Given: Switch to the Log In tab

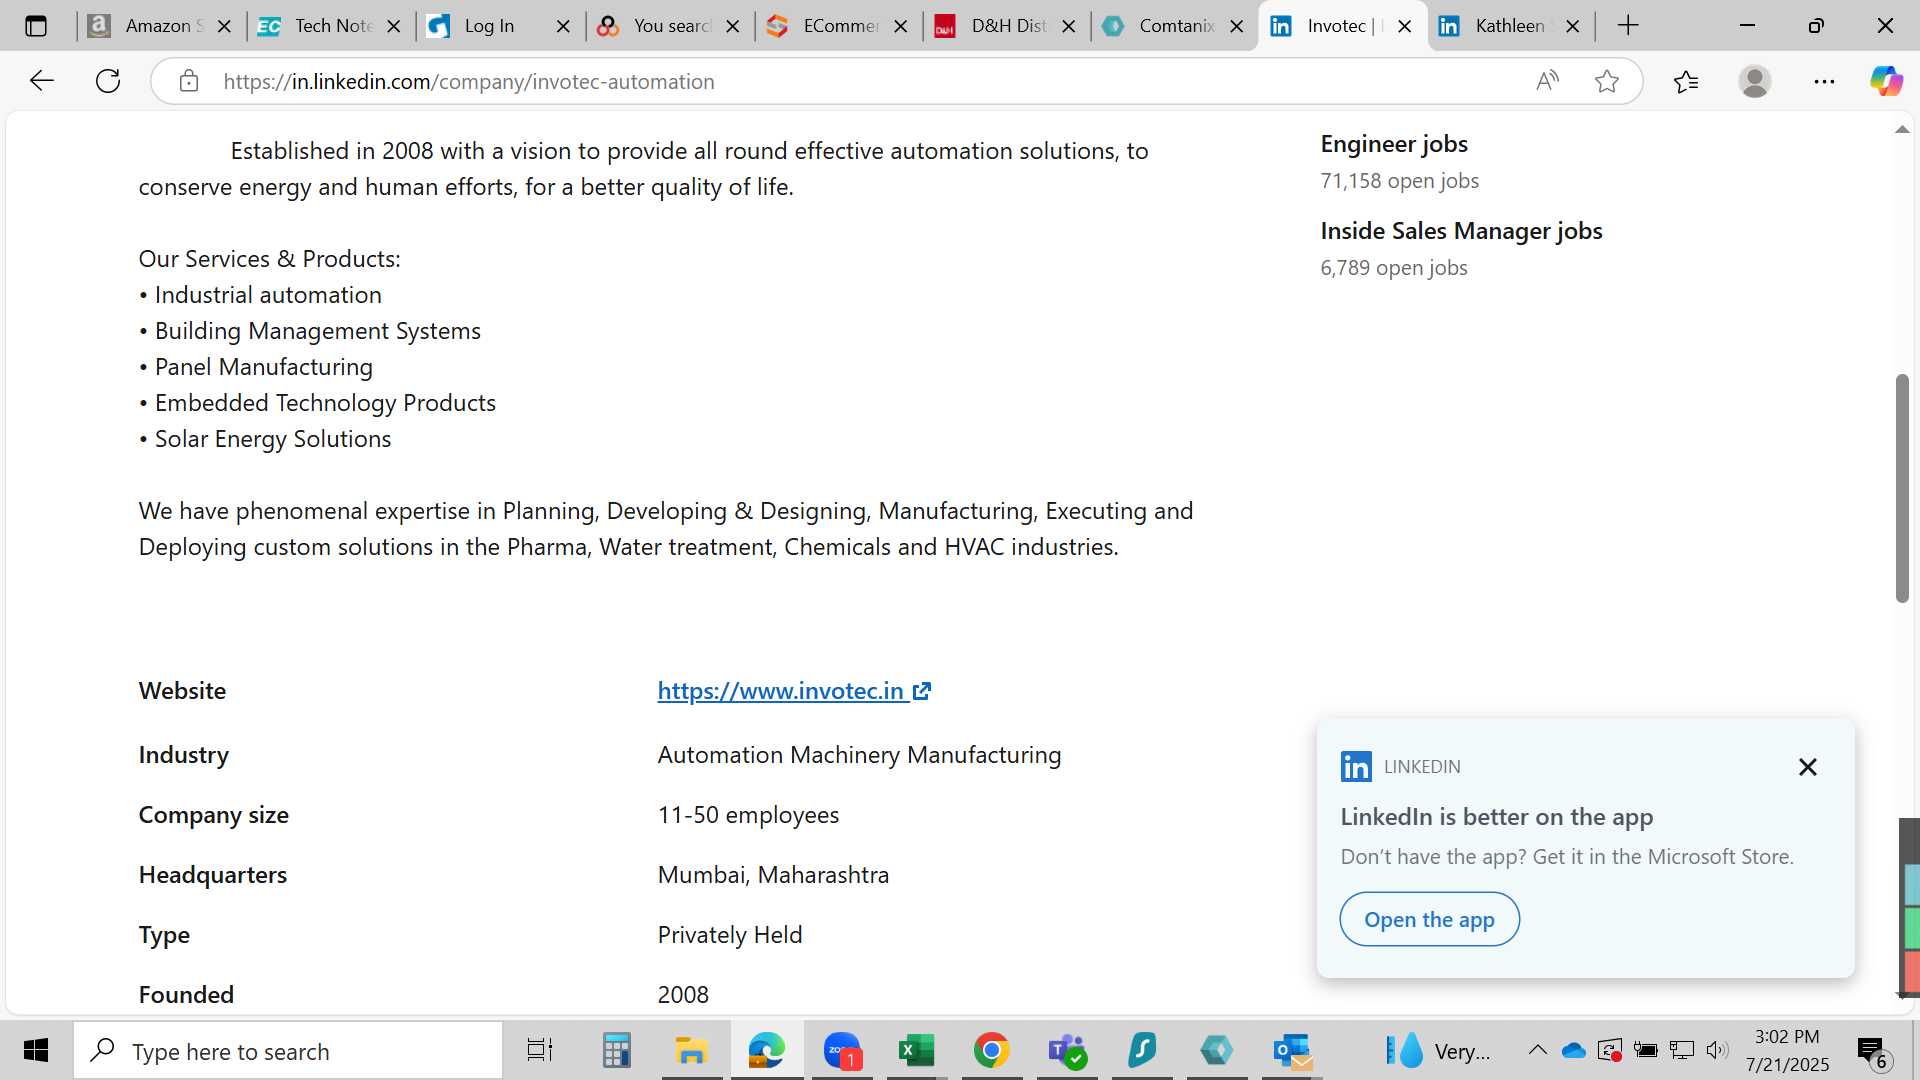Looking at the screenshot, I should [x=500, y=26].
